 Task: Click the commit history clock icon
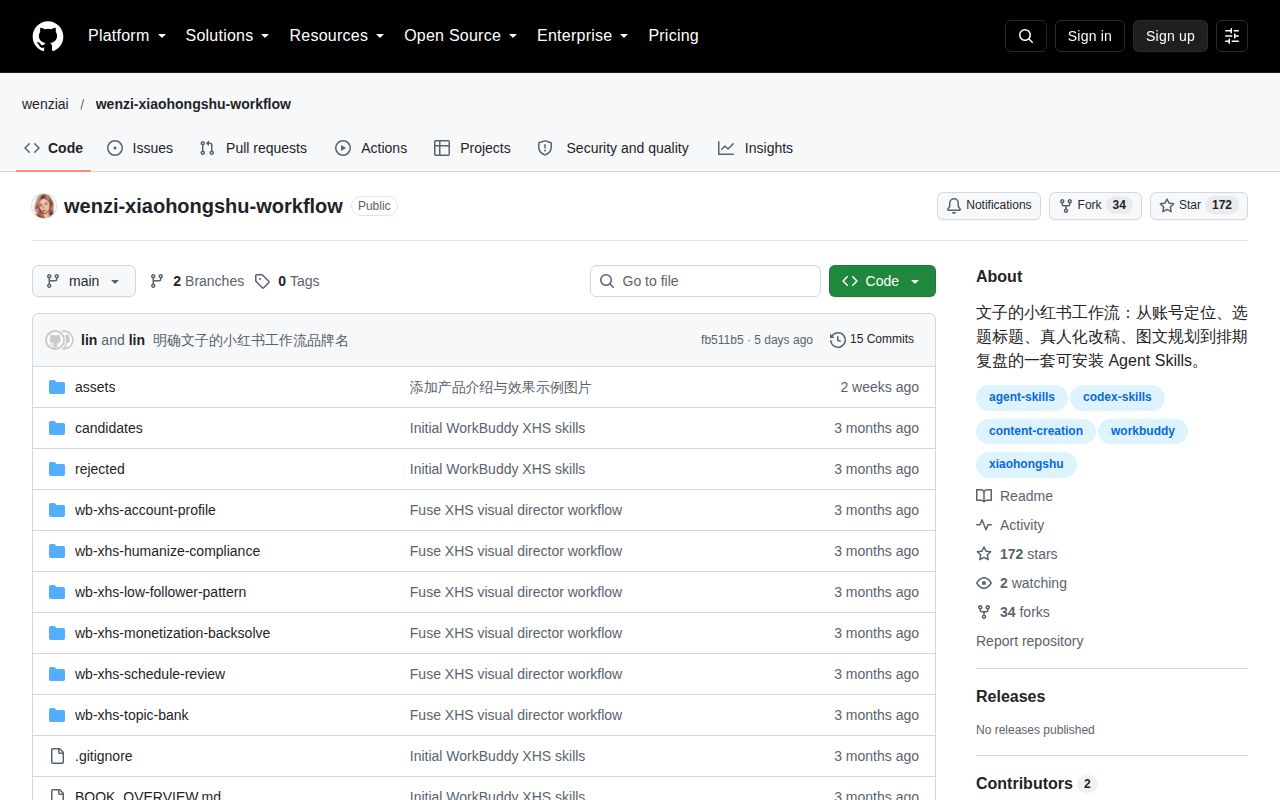click(838, 340)
